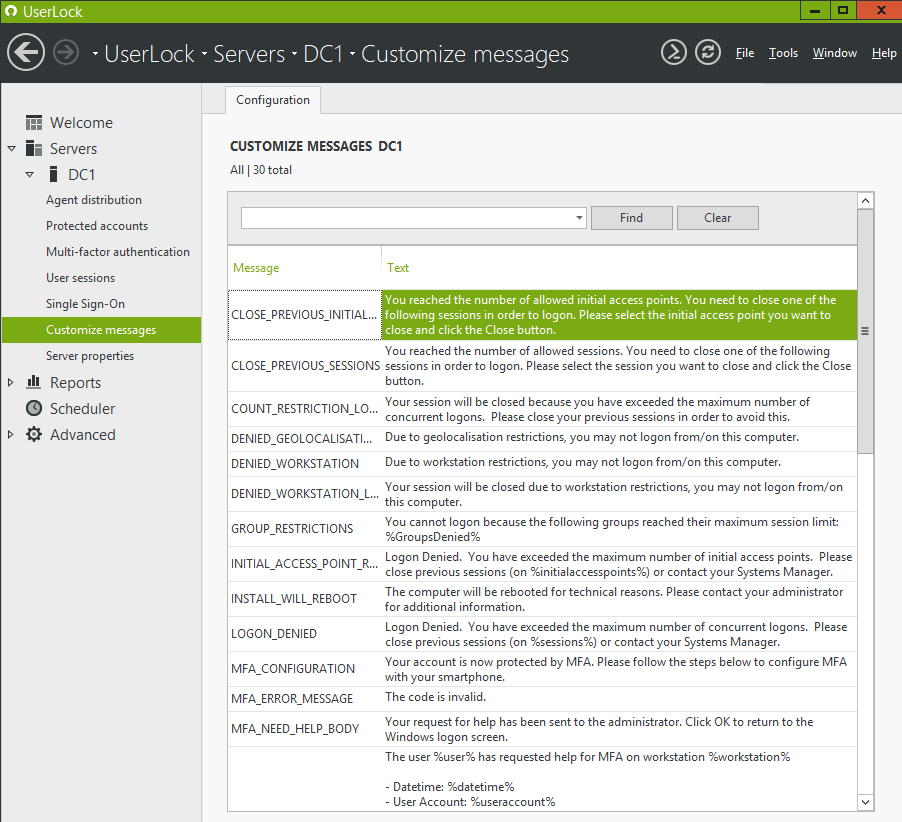The image size is (902, 822).
Task: Click the refresh icon in header
Action: tap(708, 52)
